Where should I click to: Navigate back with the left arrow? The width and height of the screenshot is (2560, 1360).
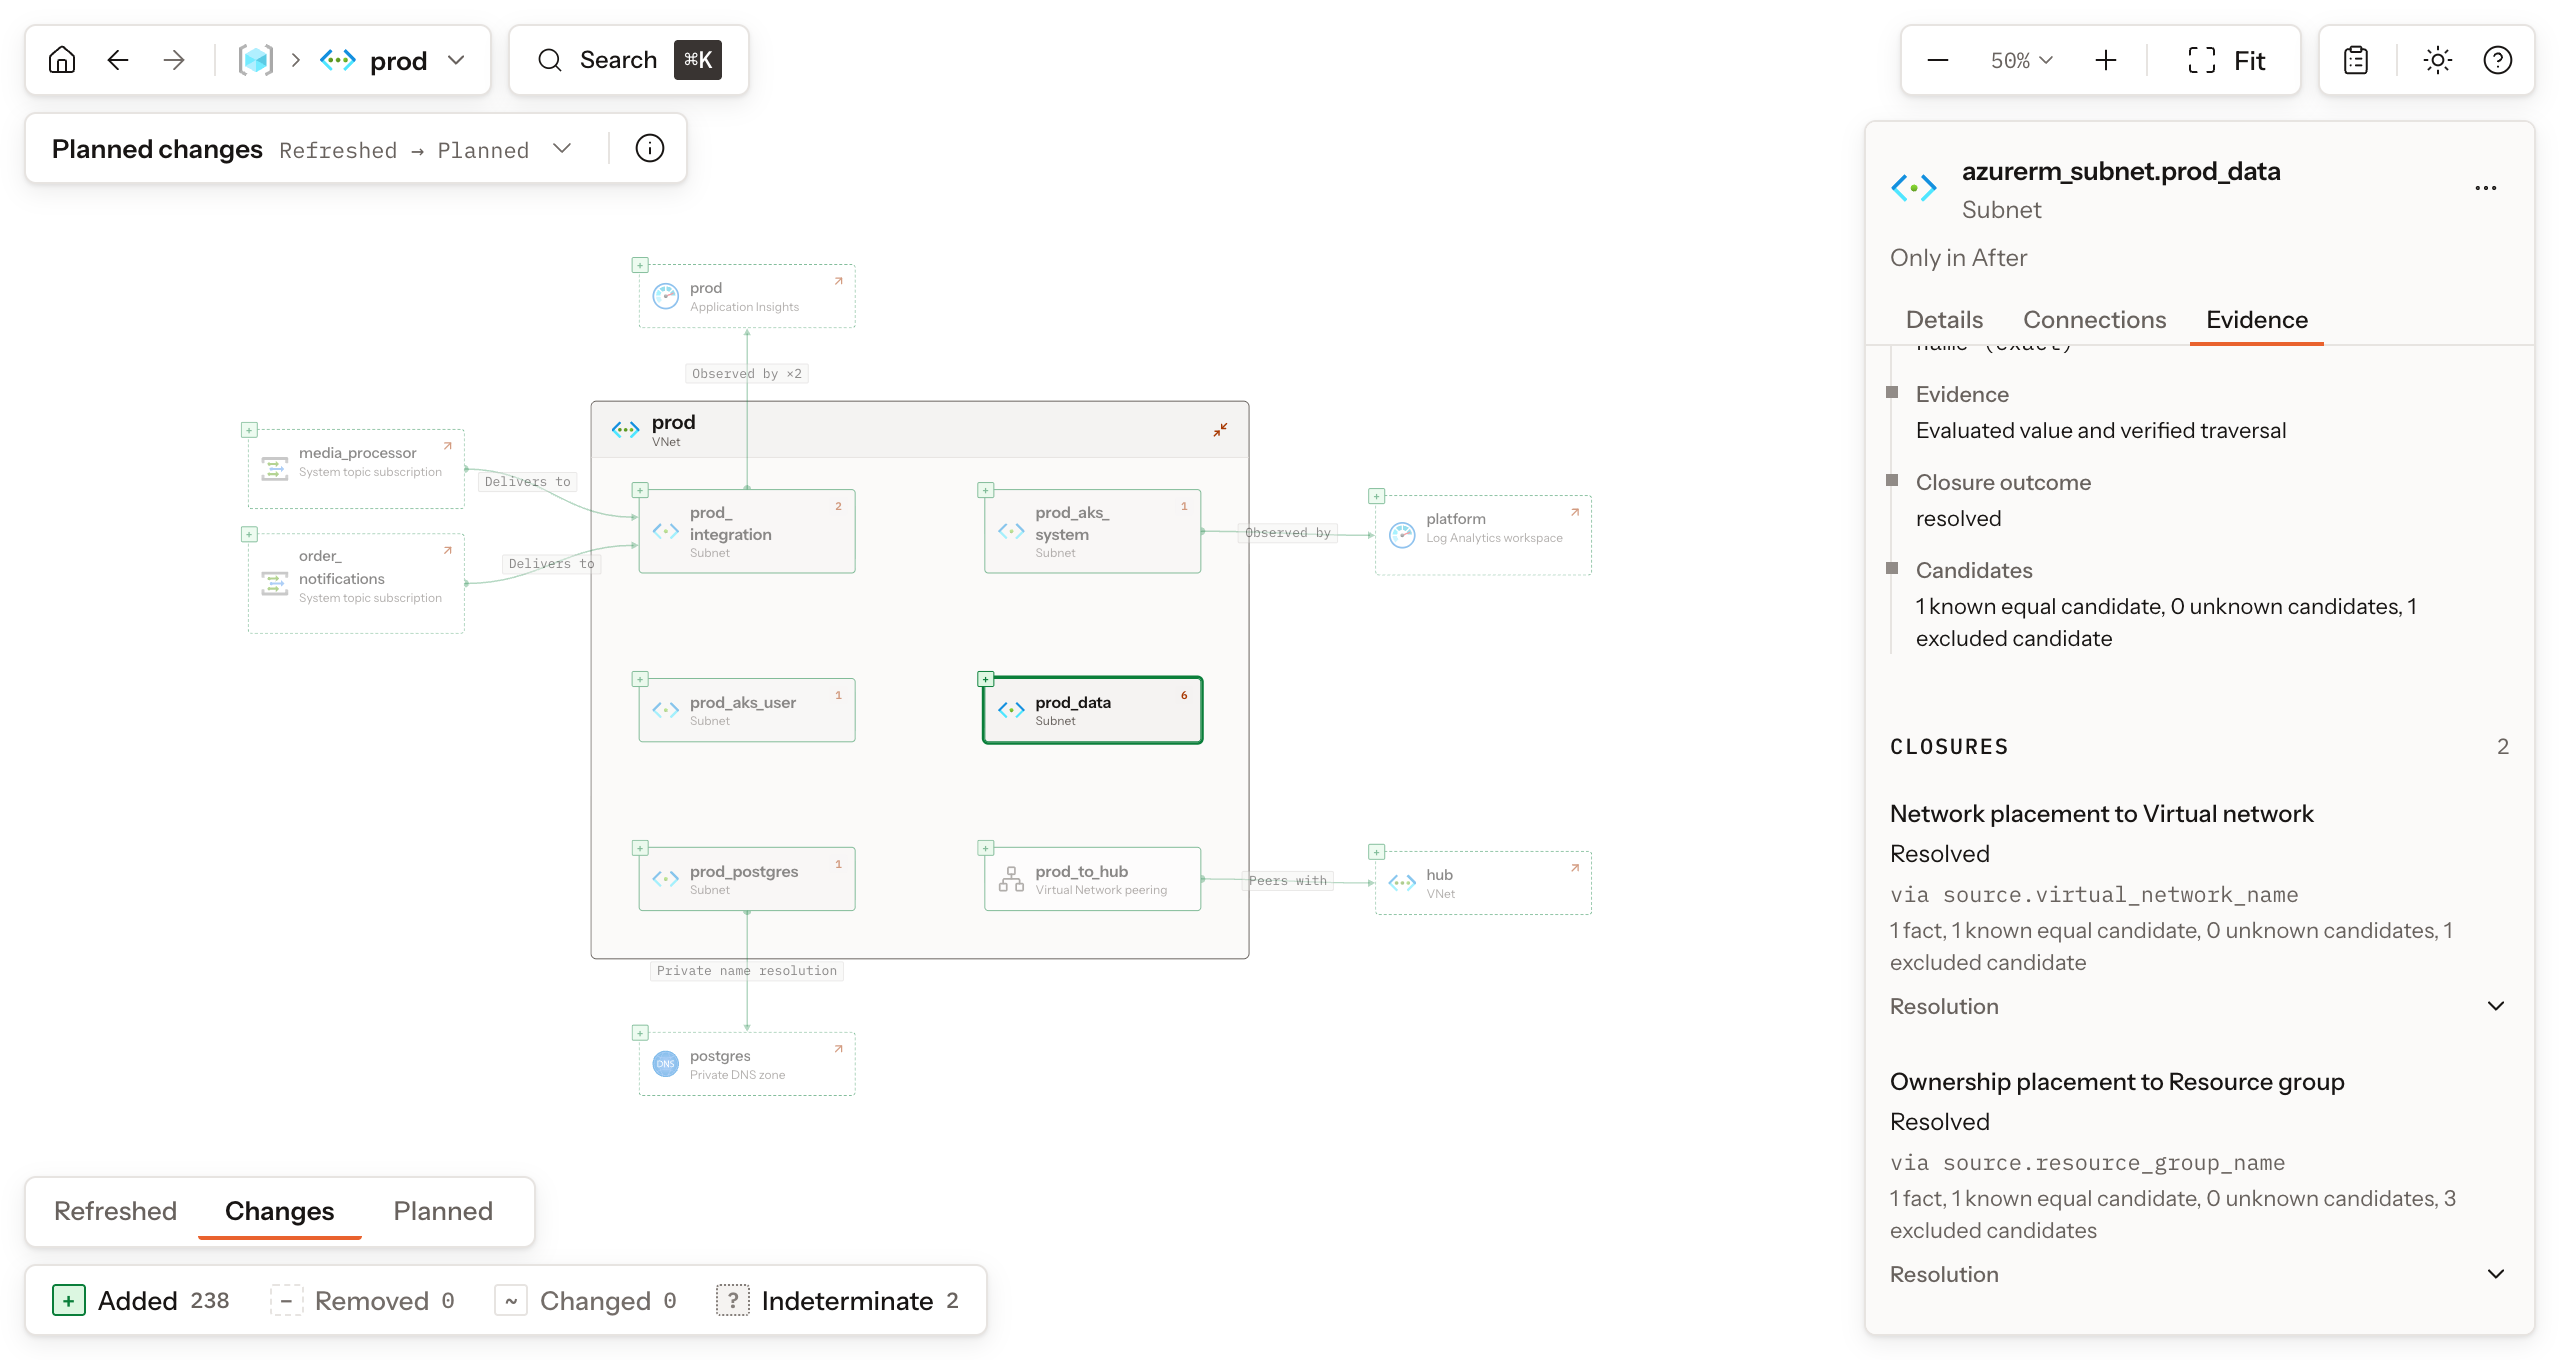118,60
